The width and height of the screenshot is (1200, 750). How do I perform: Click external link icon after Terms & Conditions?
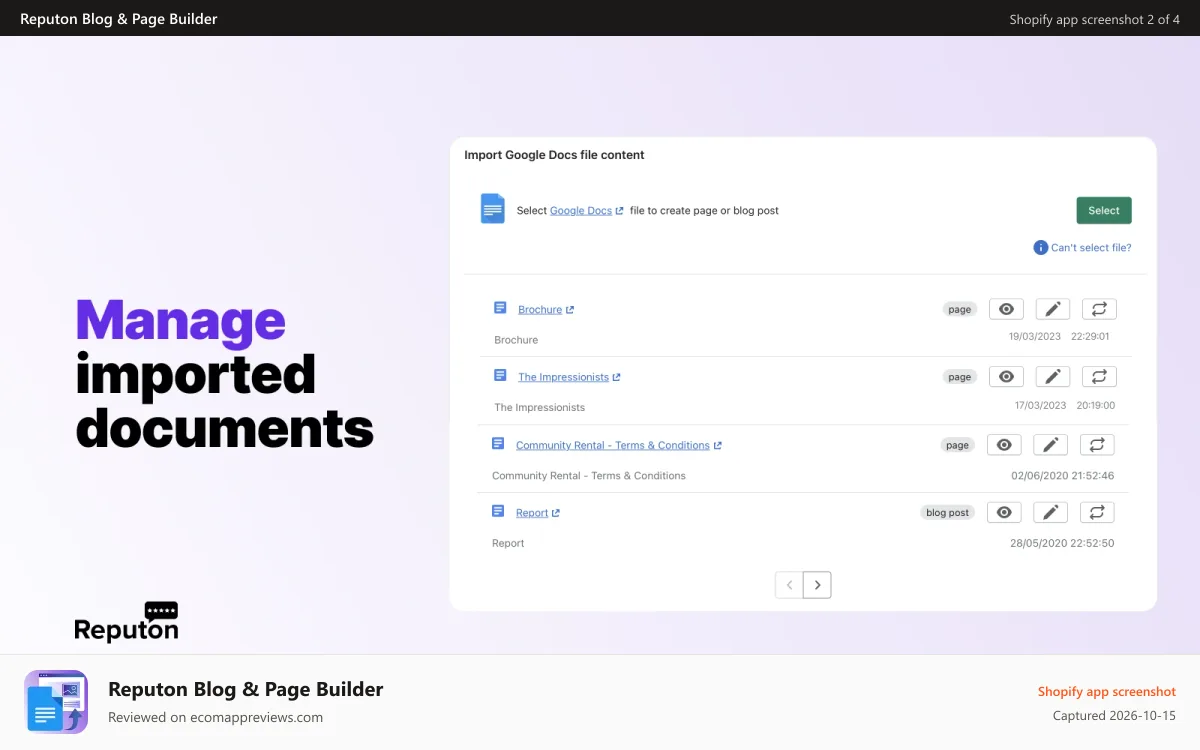tap(718, 445)
